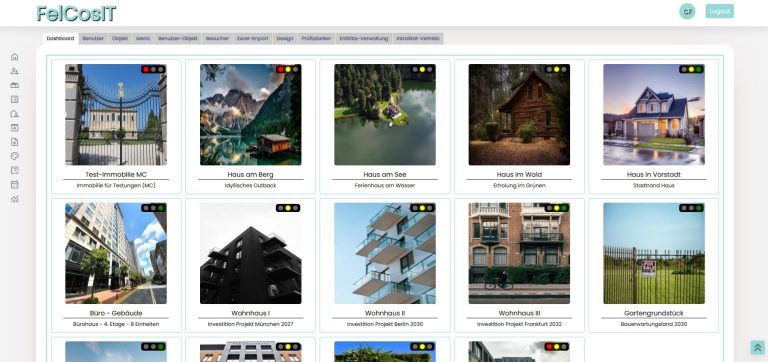Screen dimensions: 768x362
Task: Open the Wohnhaus II property thumbnail
Action: pos(385,253)
